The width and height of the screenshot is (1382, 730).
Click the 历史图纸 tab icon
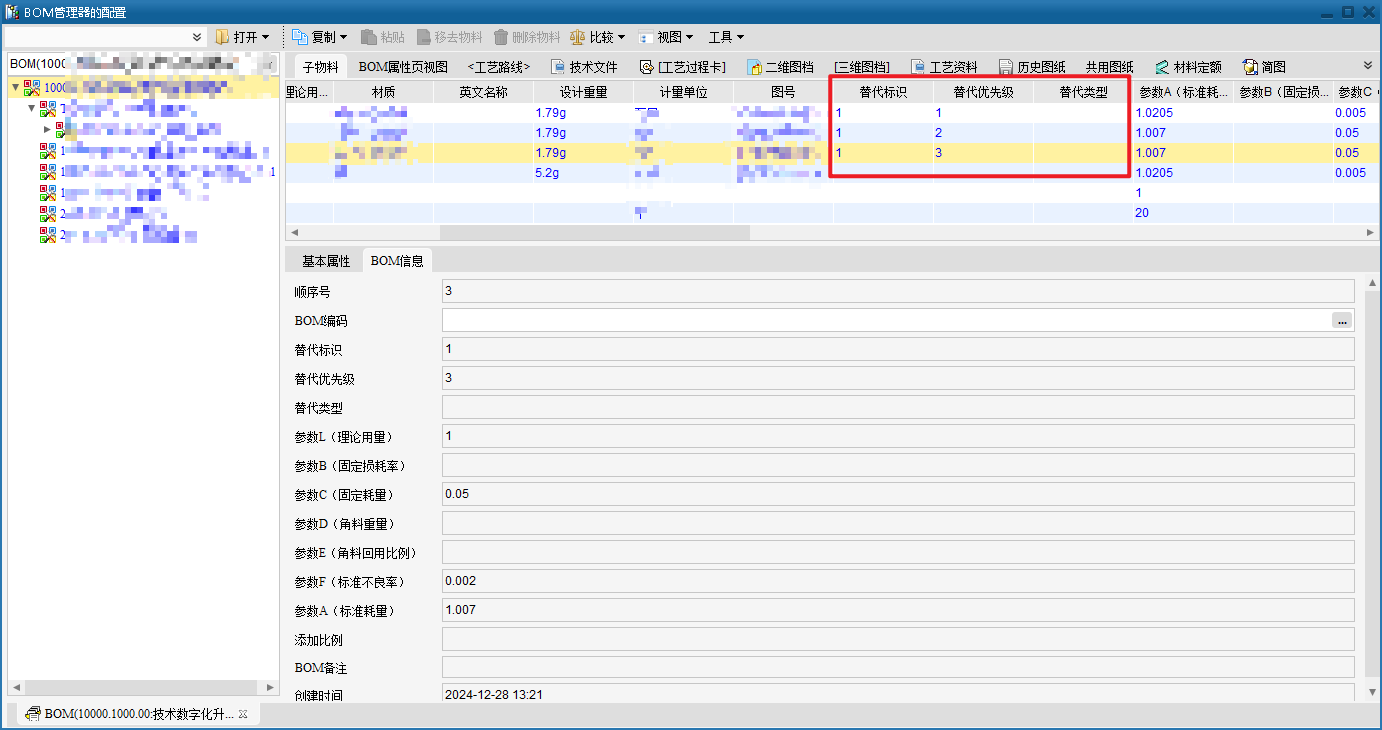pos(1006,67)
